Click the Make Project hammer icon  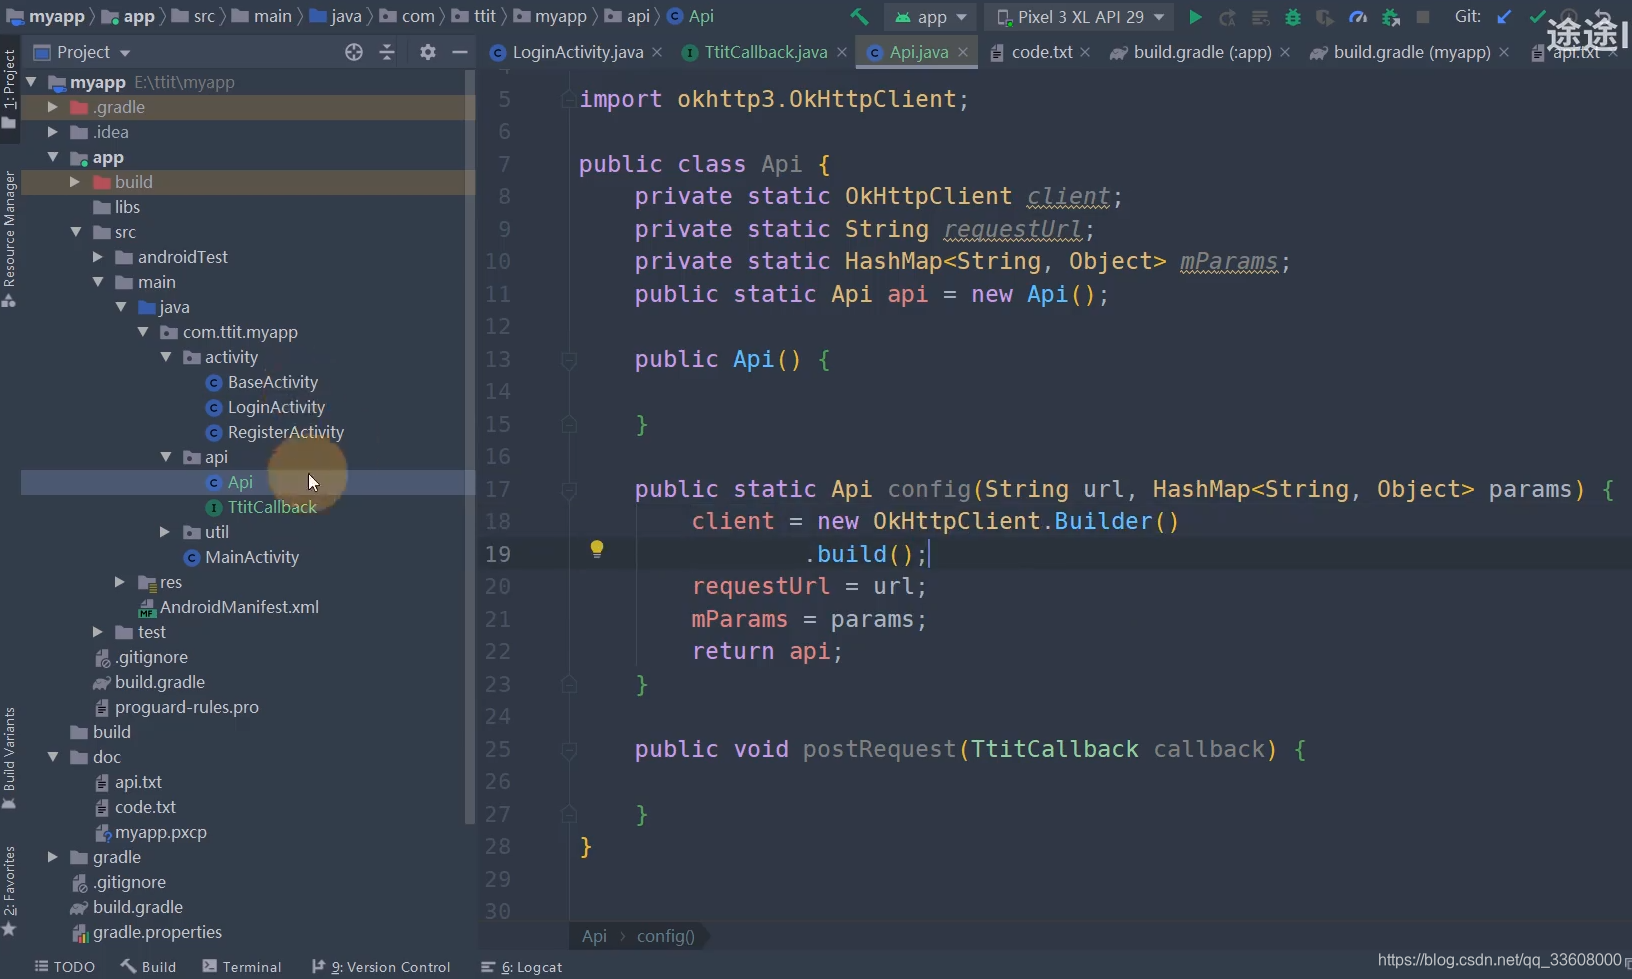point(859,17)
